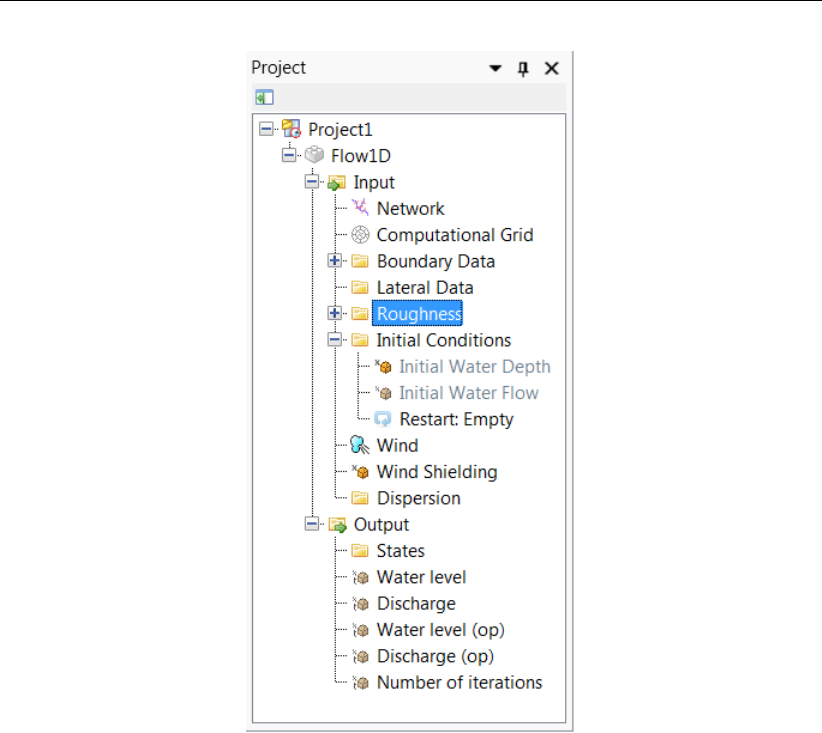Expand the Roughness folder
This screenshot has height=733, width=822.
click(x=336, y=314)
